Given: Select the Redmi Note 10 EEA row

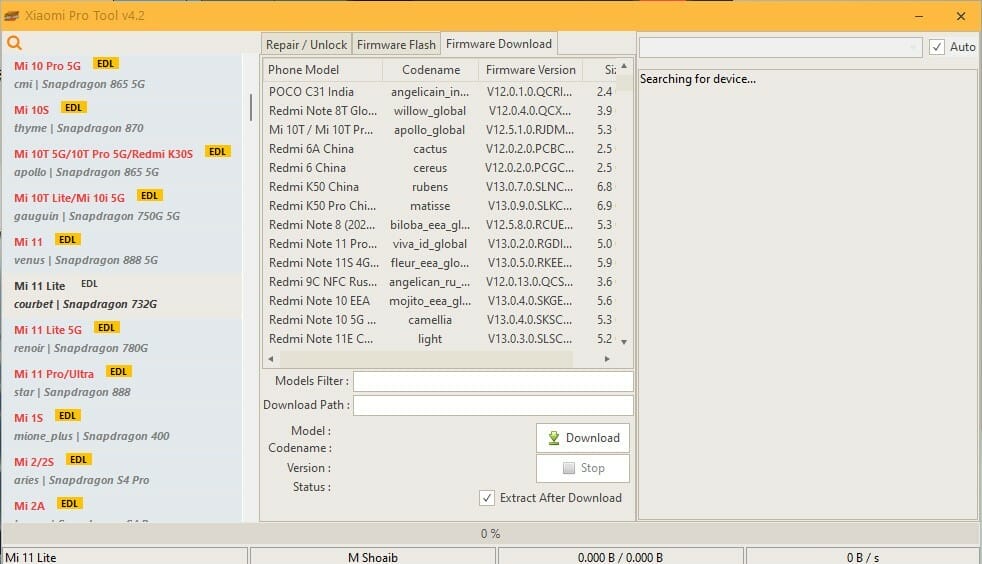Looking at the screenshot, I should (x=441, y=300).
